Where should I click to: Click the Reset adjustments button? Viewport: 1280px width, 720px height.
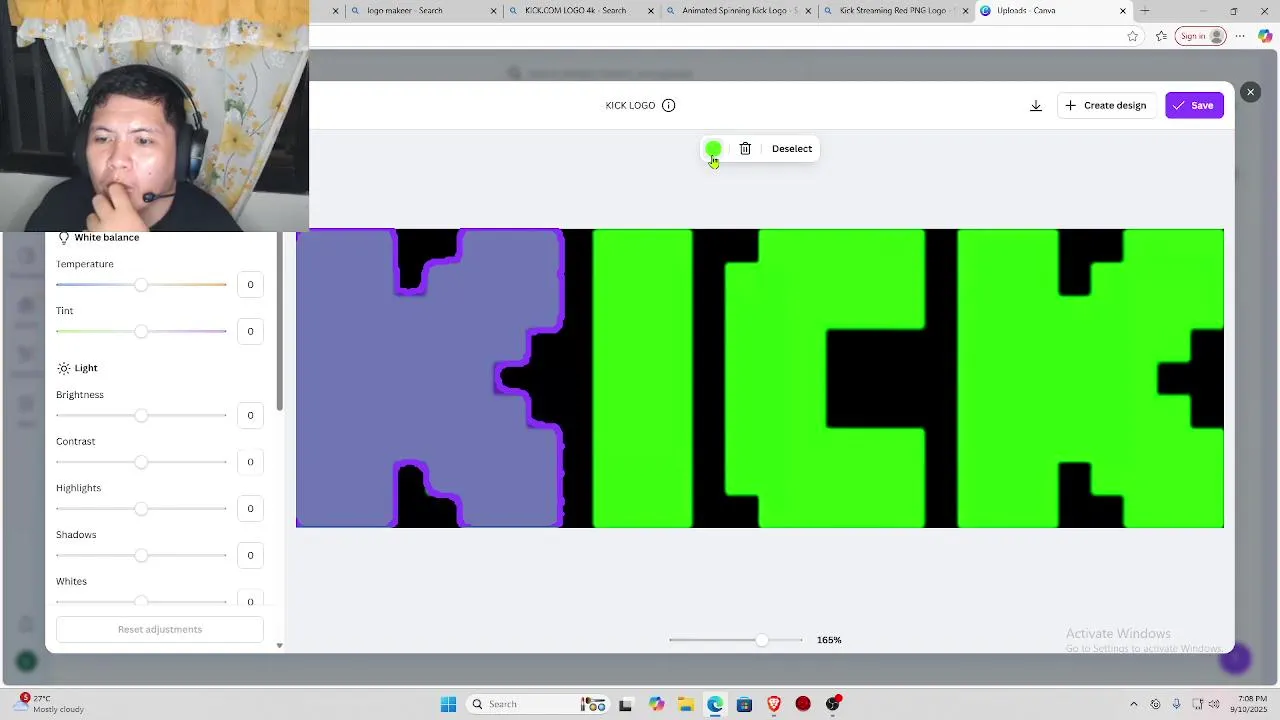click(x=160, y=629)
